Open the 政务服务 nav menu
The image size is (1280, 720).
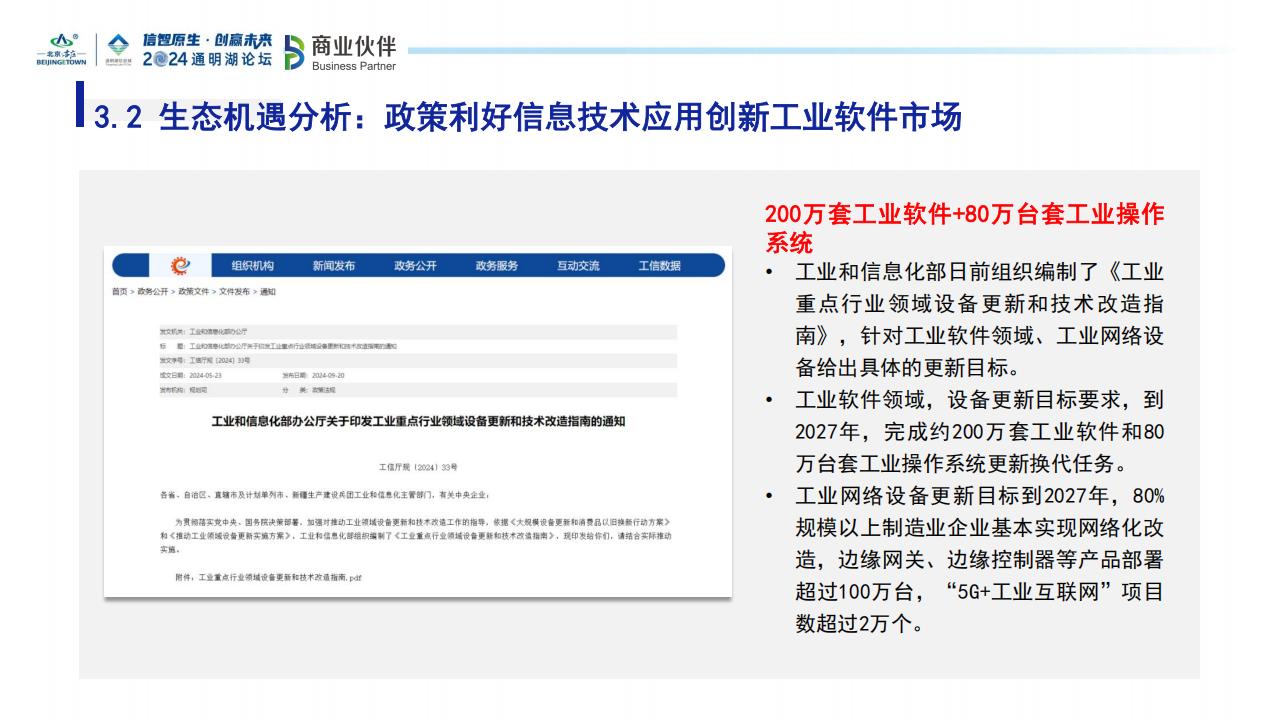pos(497,266)
